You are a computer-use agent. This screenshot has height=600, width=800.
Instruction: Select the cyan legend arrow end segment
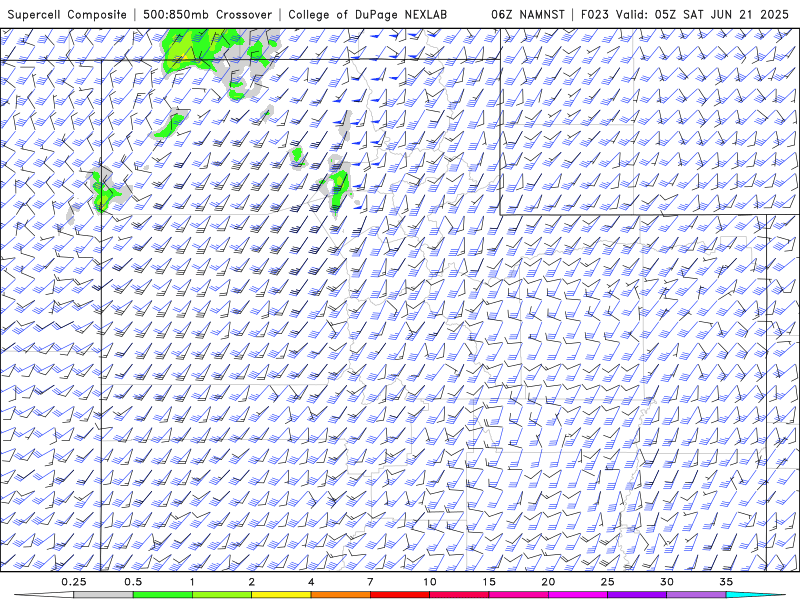click(755, 595)
